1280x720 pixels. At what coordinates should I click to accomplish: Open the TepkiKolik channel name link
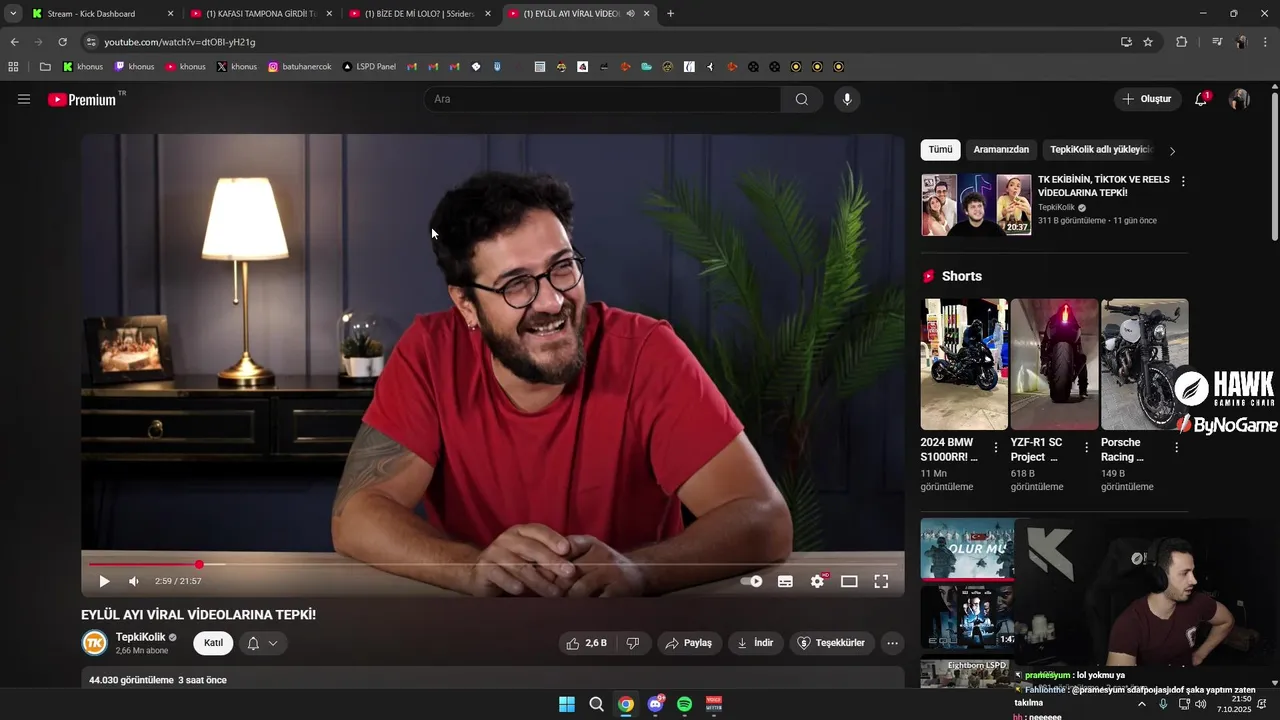point(141,637)
